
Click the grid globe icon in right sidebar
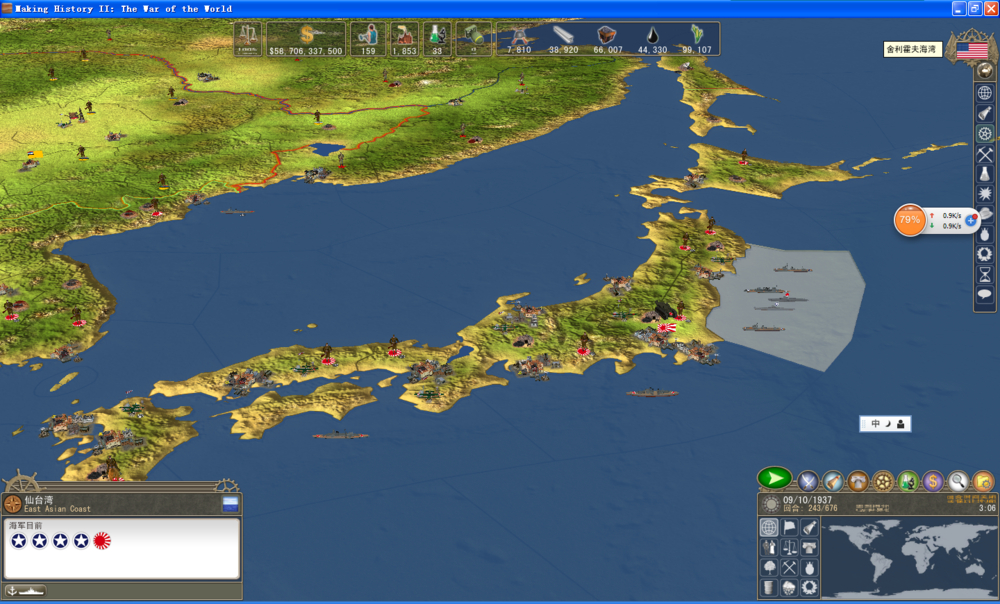click(985, 92)
